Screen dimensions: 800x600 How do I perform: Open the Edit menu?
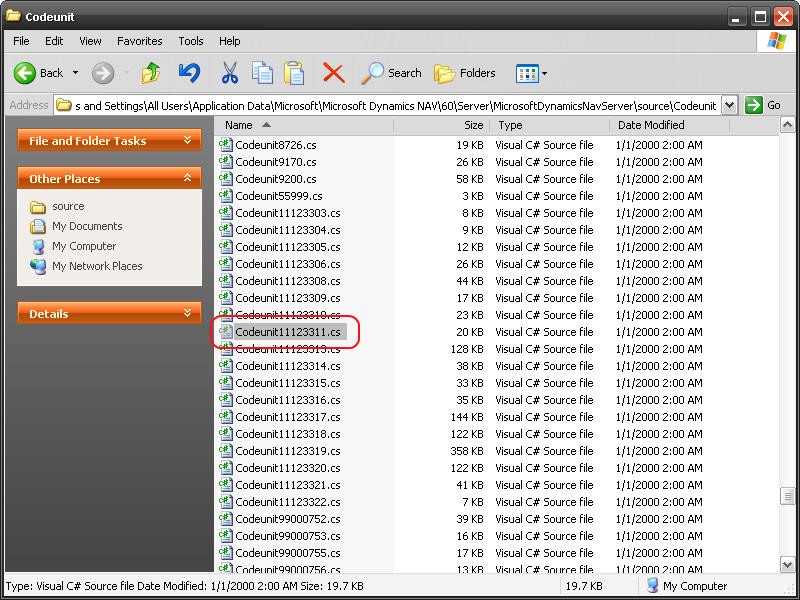[54, 41]
